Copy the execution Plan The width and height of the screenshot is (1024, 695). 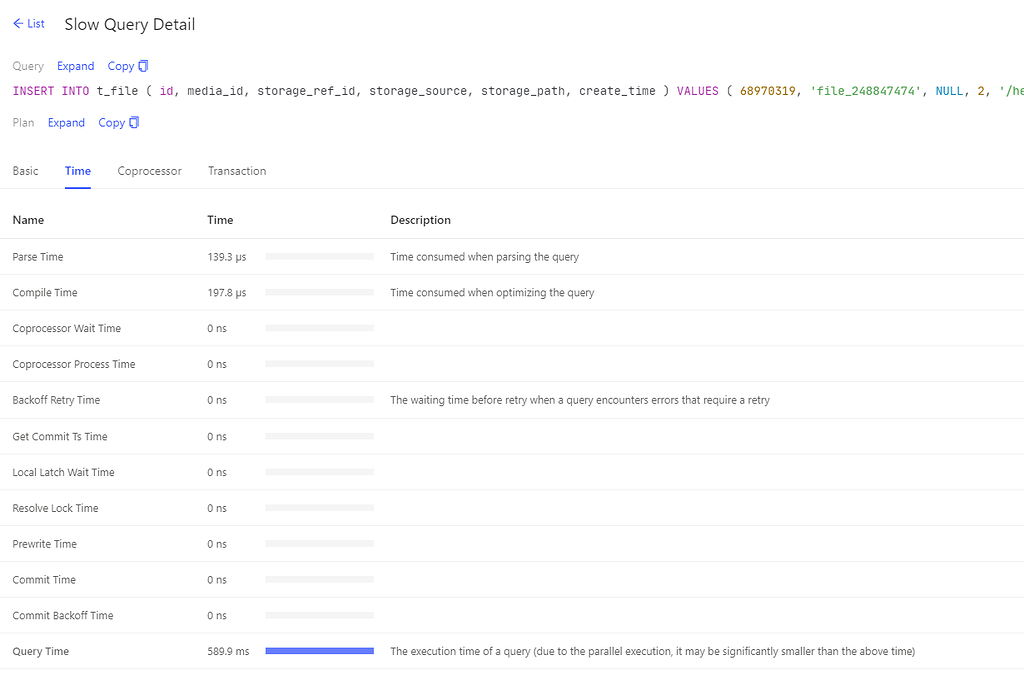tap(118, 123)
